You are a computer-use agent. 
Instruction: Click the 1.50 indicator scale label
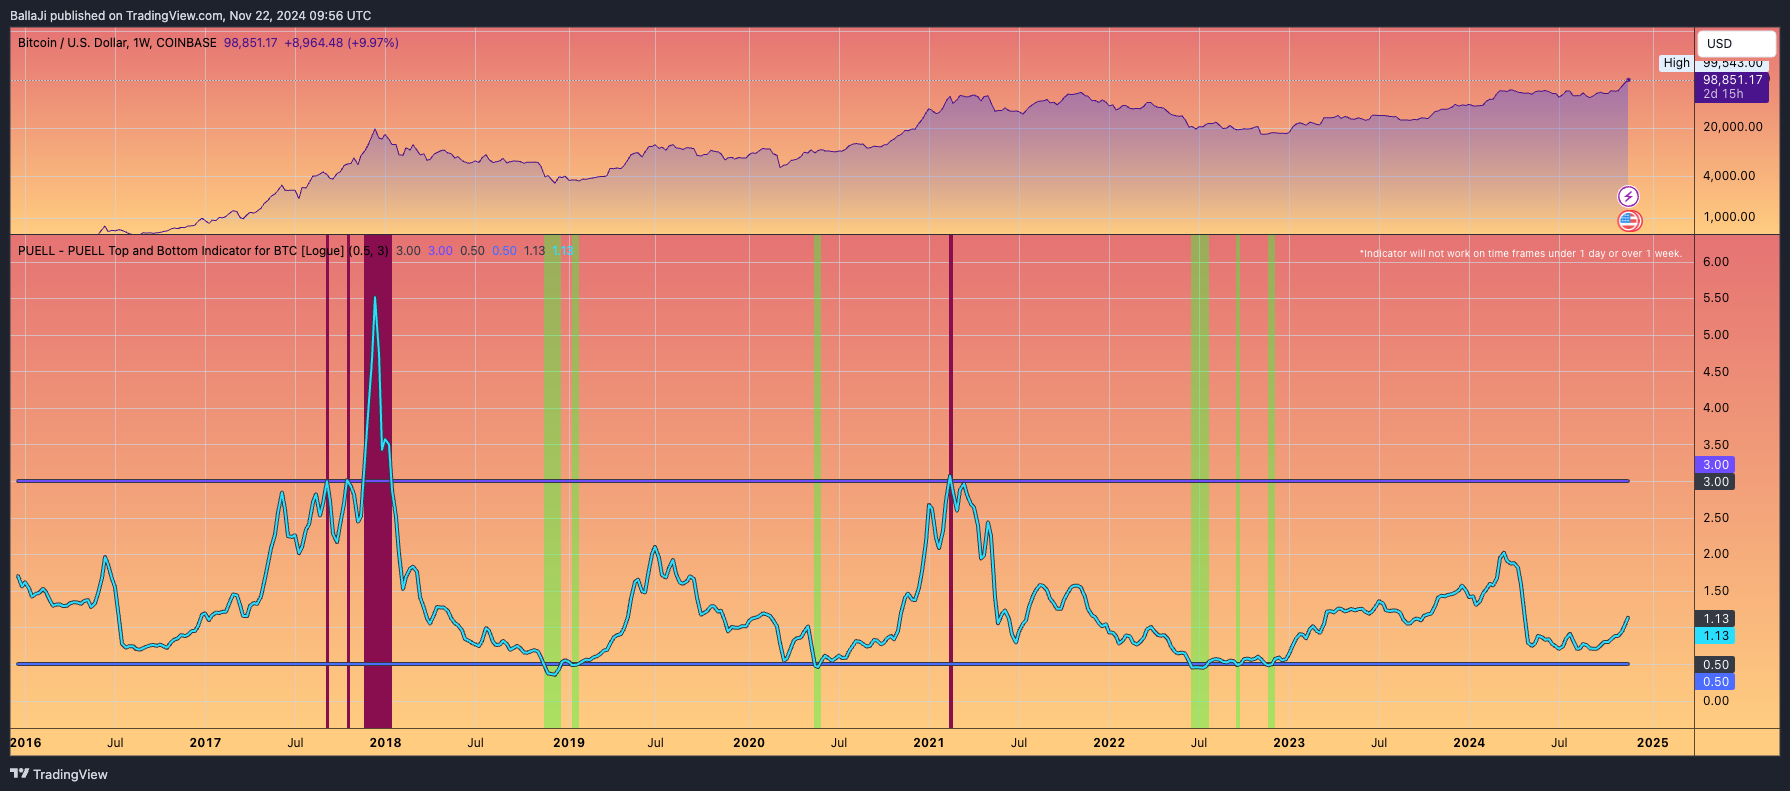click(x=1716, y=591)
